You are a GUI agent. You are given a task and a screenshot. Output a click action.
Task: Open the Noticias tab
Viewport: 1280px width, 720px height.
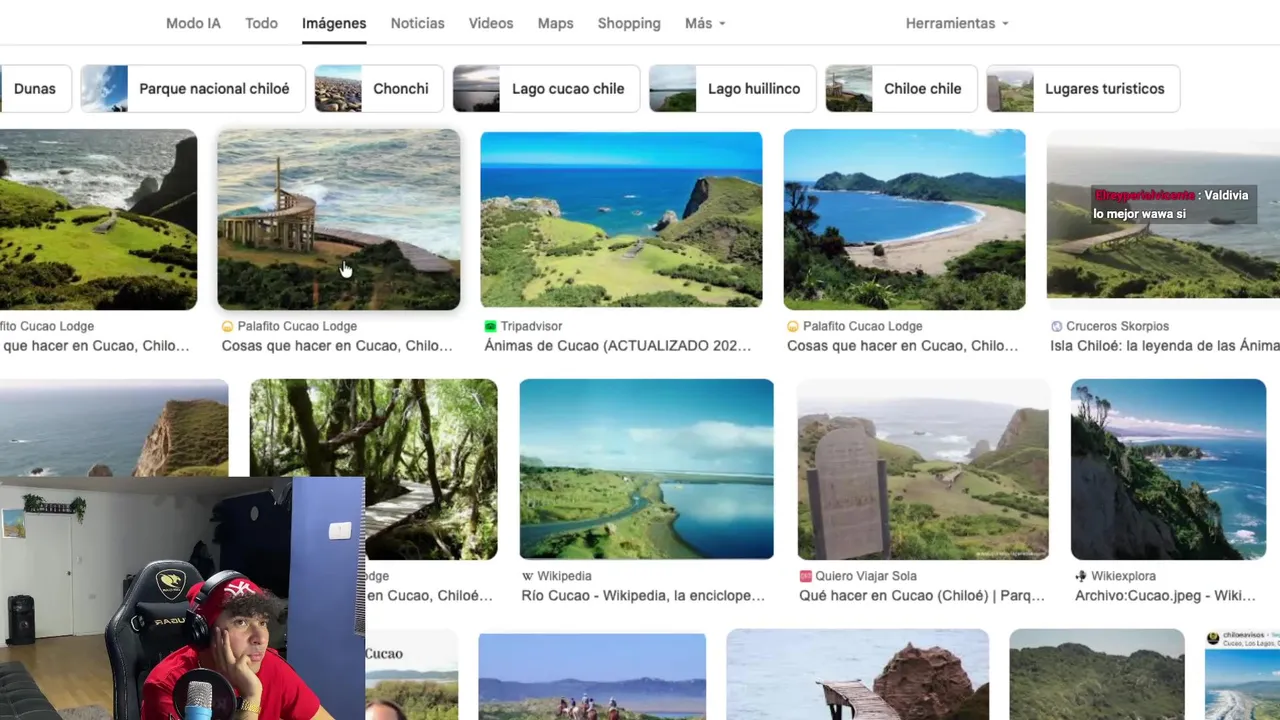coord(417,23)
